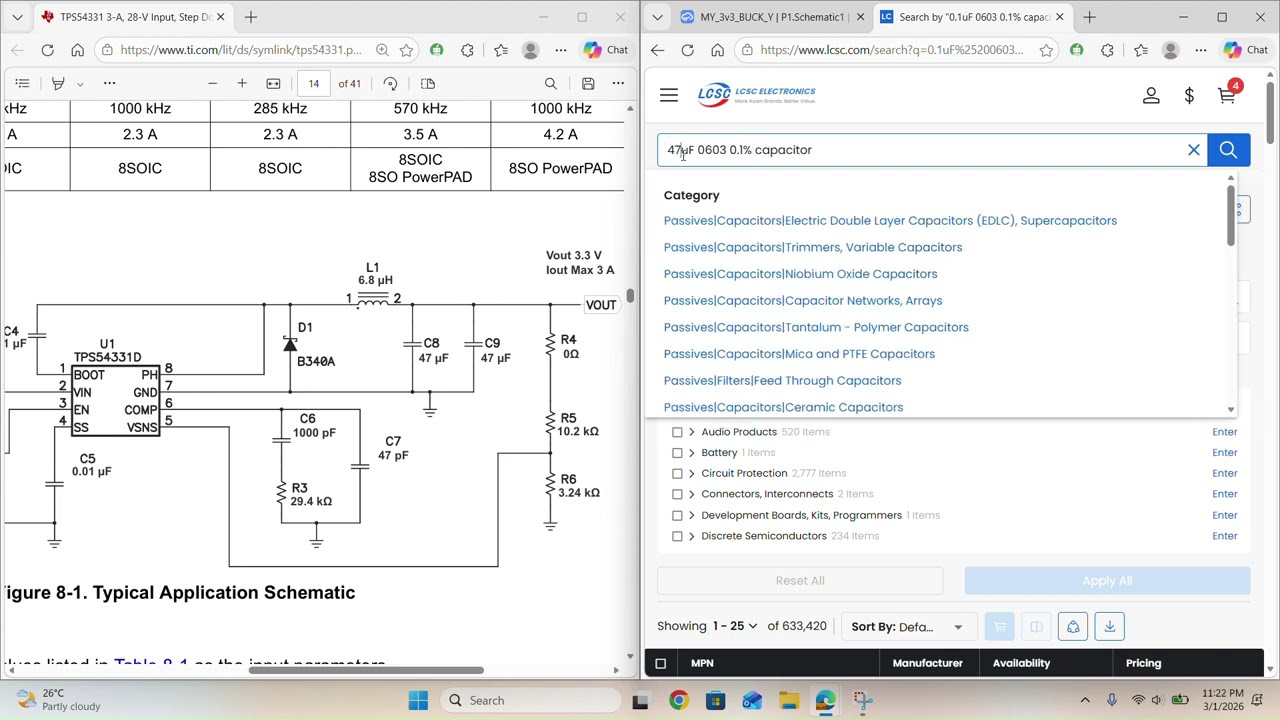Choose the Niobium Oxide Capacitors suggestion
Image resolution: width=1280 pixels, height=720 pixels.
[x=800, y=274]
